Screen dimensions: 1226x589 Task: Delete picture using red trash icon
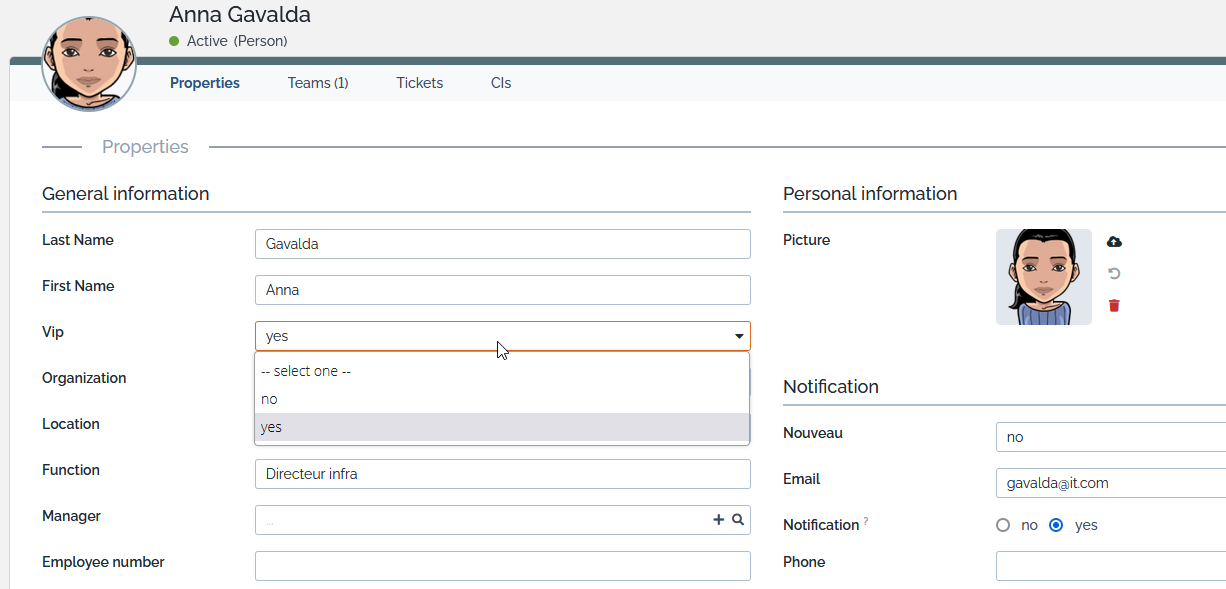click(1114, 306)
